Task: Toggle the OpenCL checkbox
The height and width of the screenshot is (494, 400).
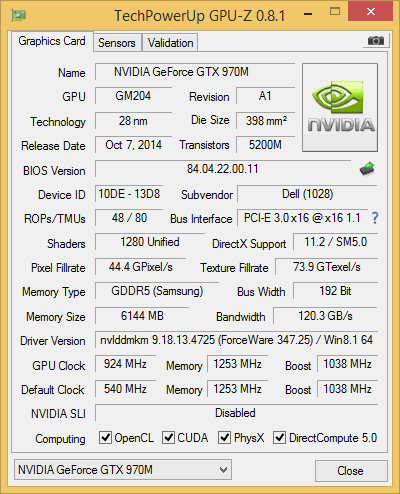Action: click(105, 438)
